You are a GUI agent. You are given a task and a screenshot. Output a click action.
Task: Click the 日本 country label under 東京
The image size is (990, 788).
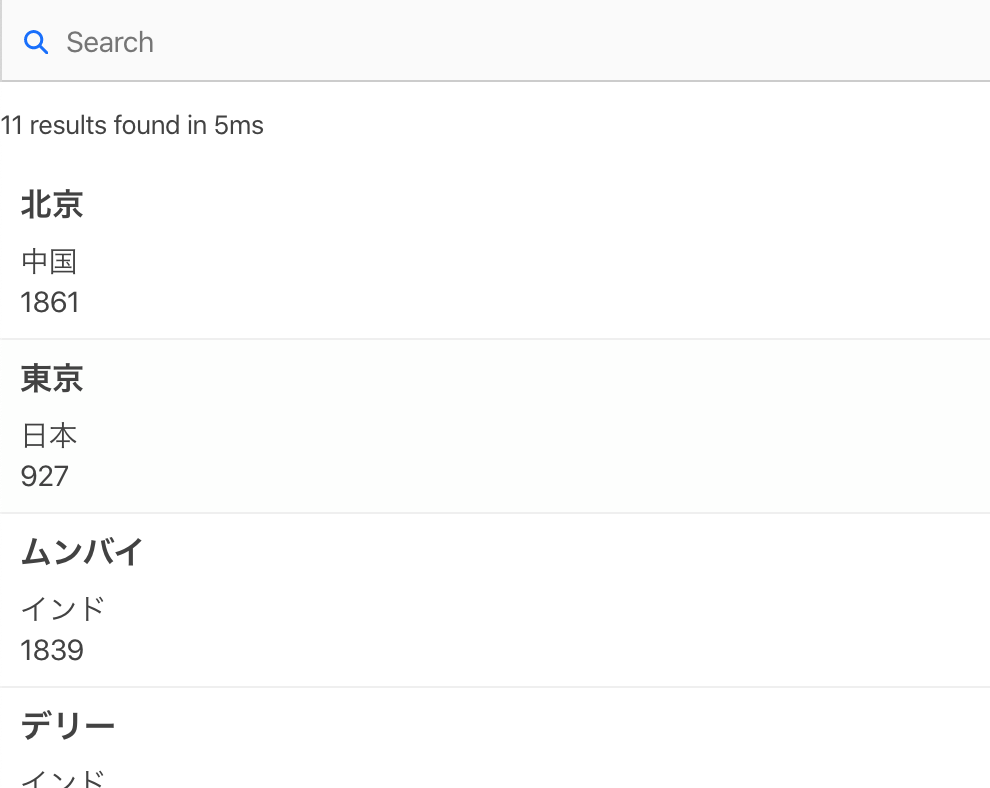coord(49,436)
